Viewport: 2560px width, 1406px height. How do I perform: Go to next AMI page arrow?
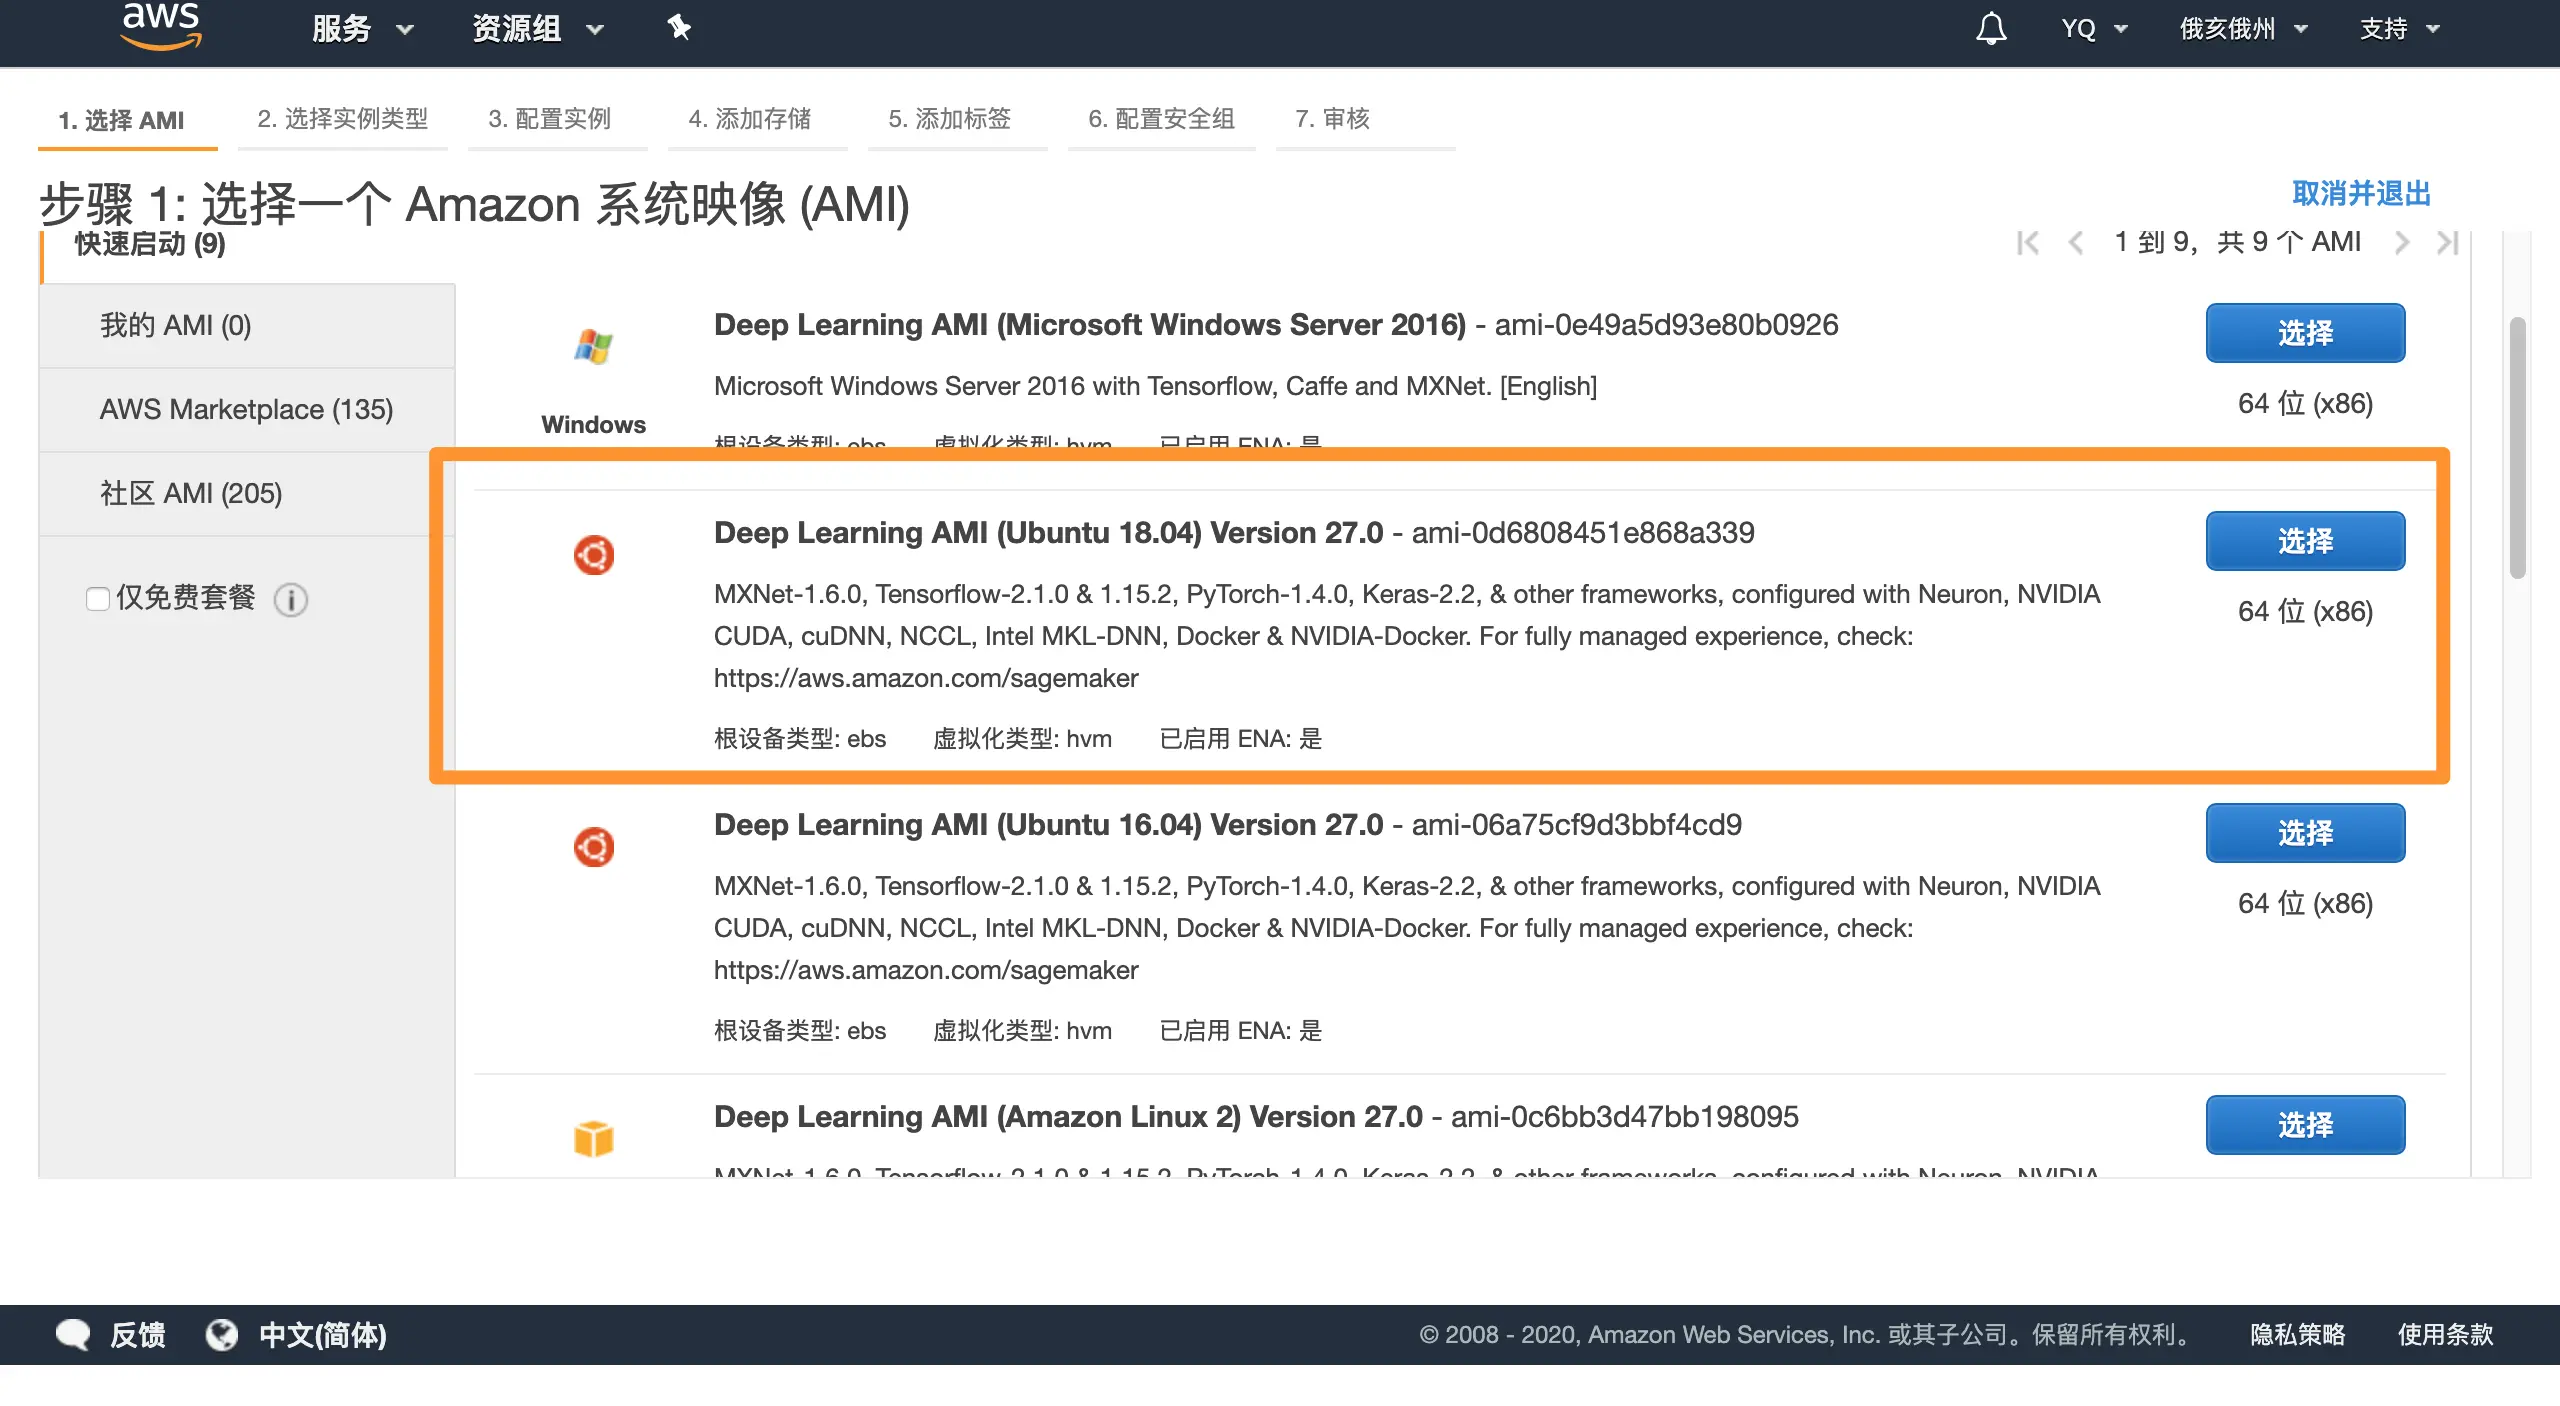pyautogui.click(x=2402, y=242)
